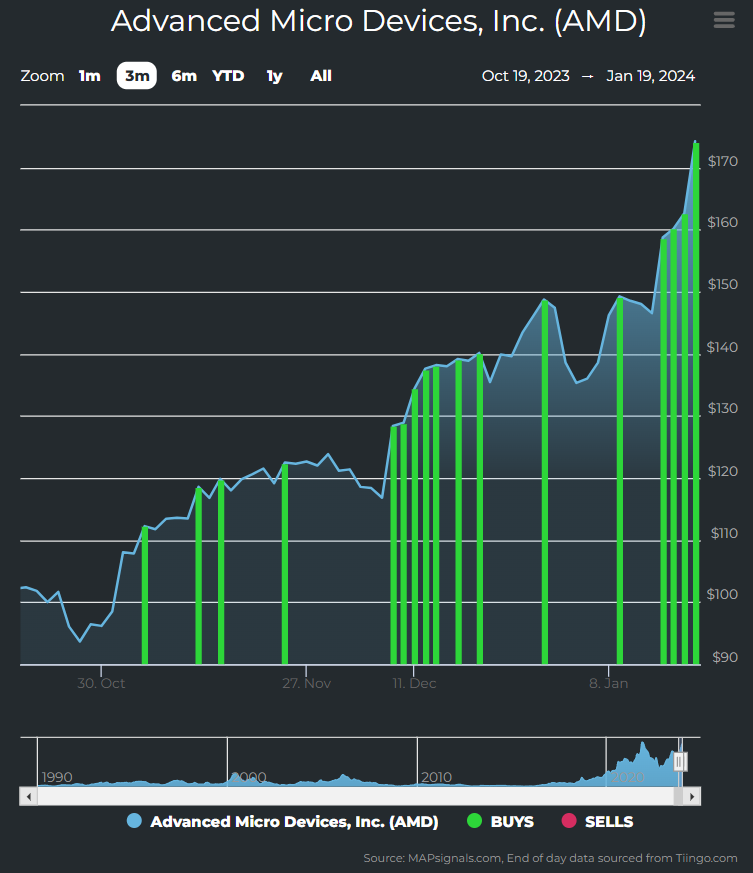Select 1y zoom range
The height and width of the screenshot is (873, 753).
pyautogui.click(x=274, y=76)
